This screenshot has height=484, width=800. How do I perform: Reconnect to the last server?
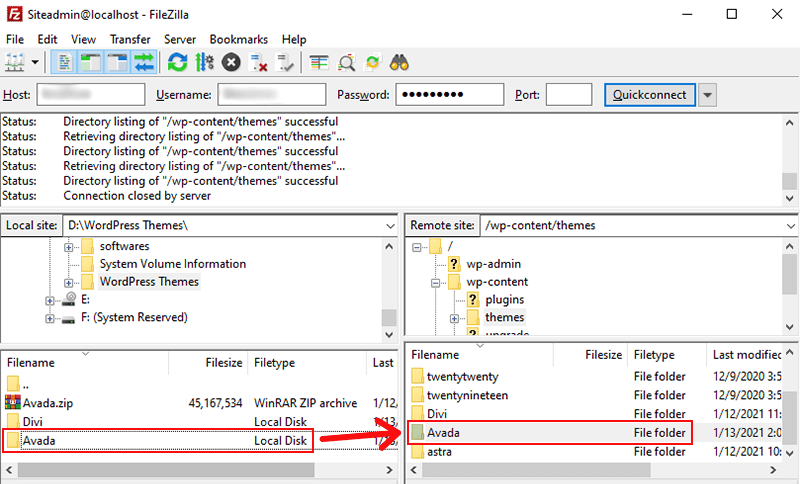(x=284, y=63)
